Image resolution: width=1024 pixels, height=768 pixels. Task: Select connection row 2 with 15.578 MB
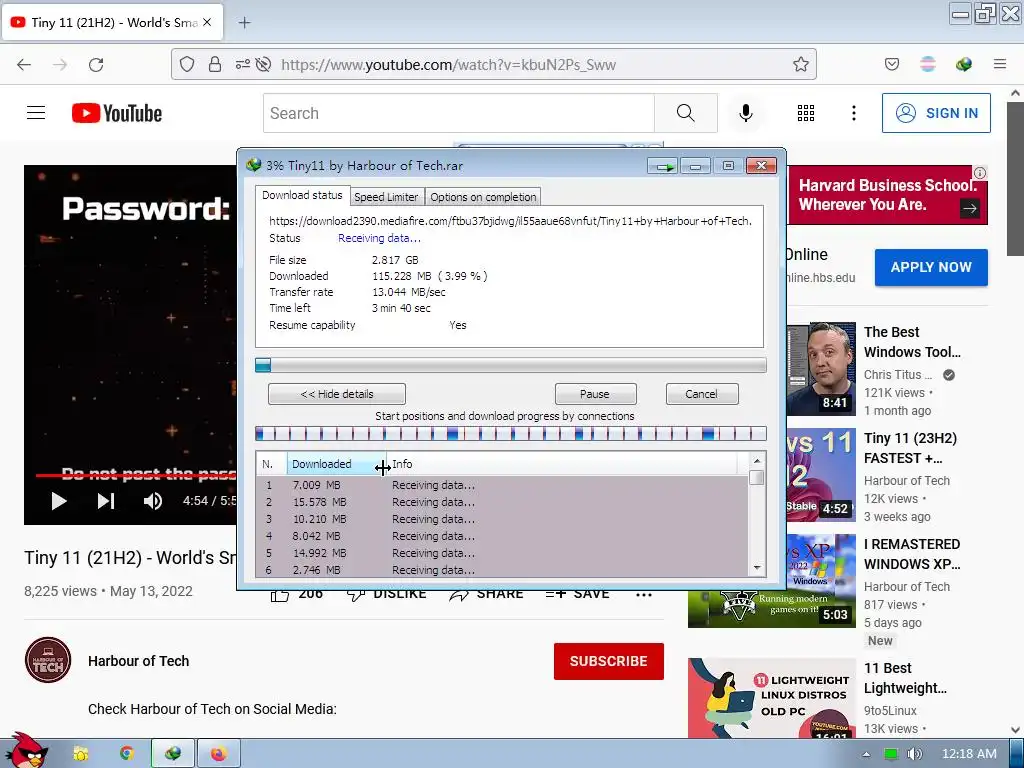point(502,502)
